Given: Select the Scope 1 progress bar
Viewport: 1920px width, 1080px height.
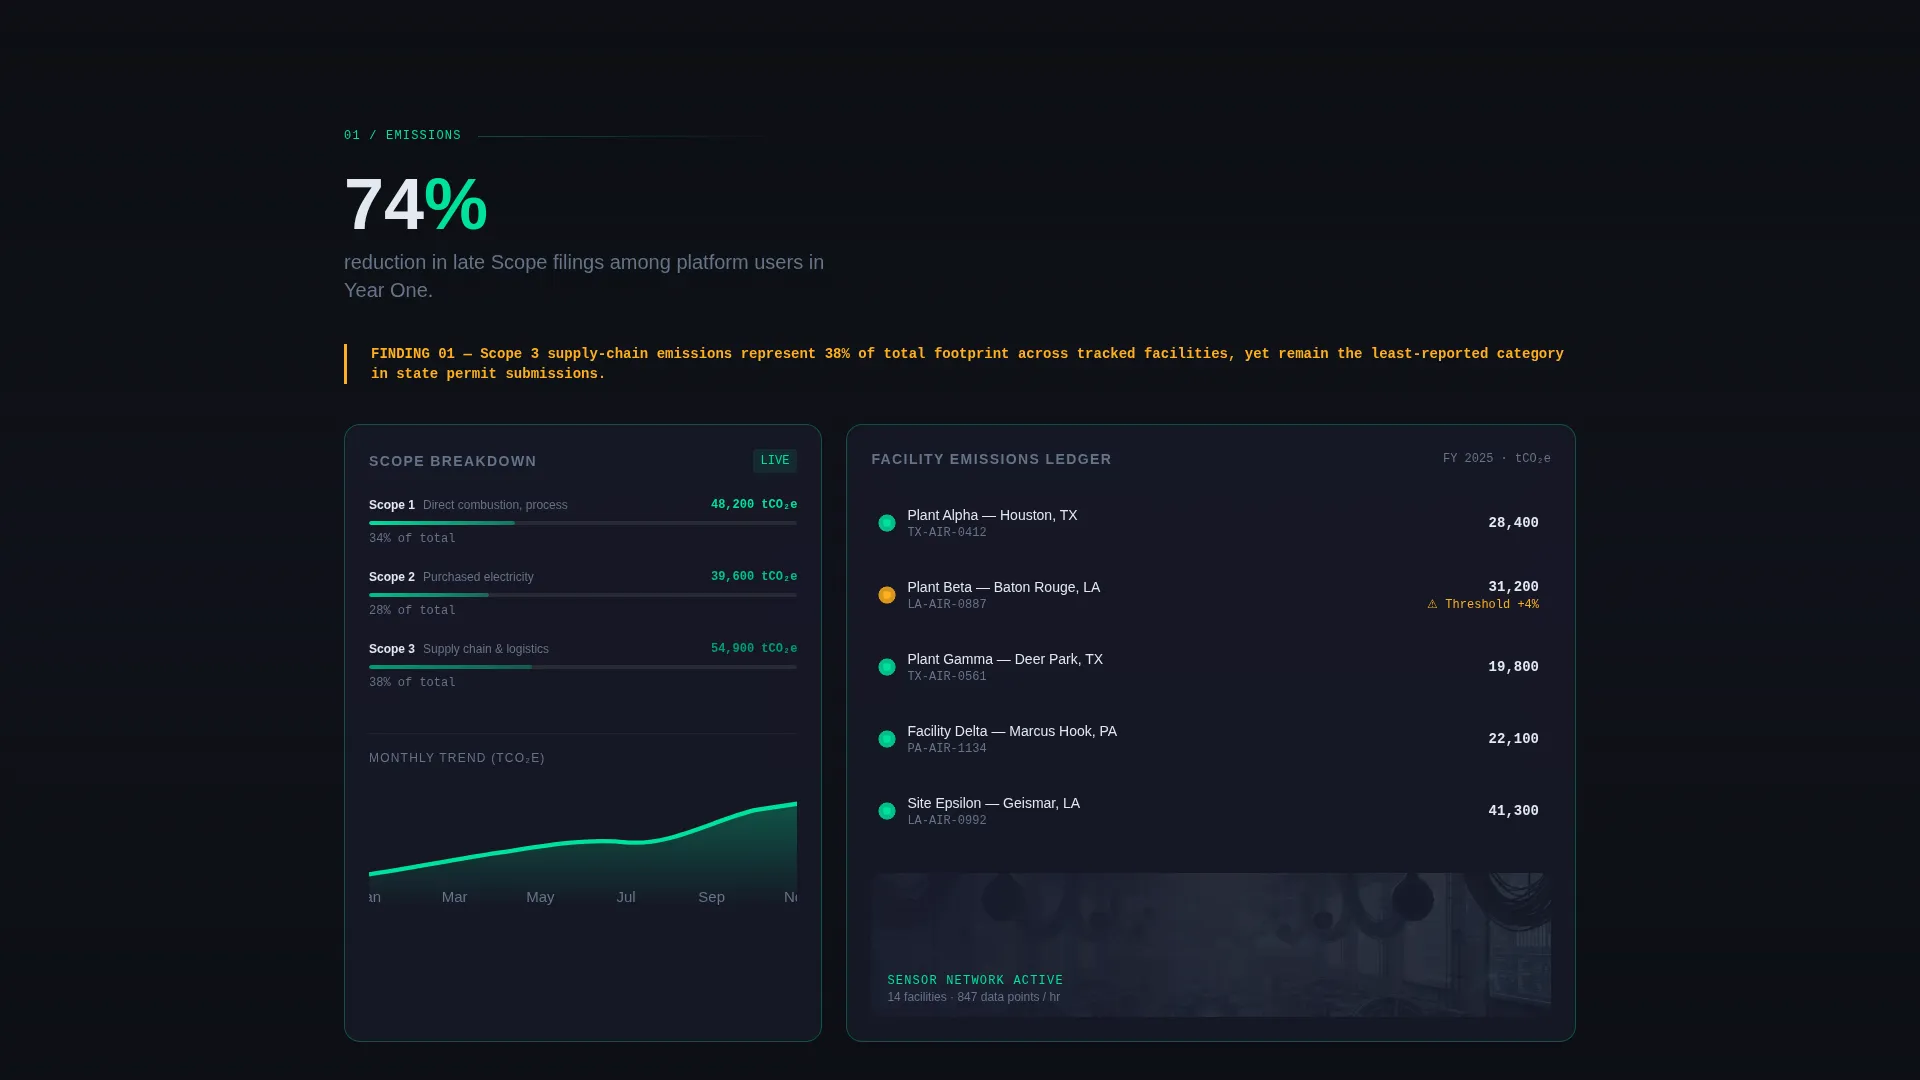Looking at the screenshot, I should tap(583, 523).
